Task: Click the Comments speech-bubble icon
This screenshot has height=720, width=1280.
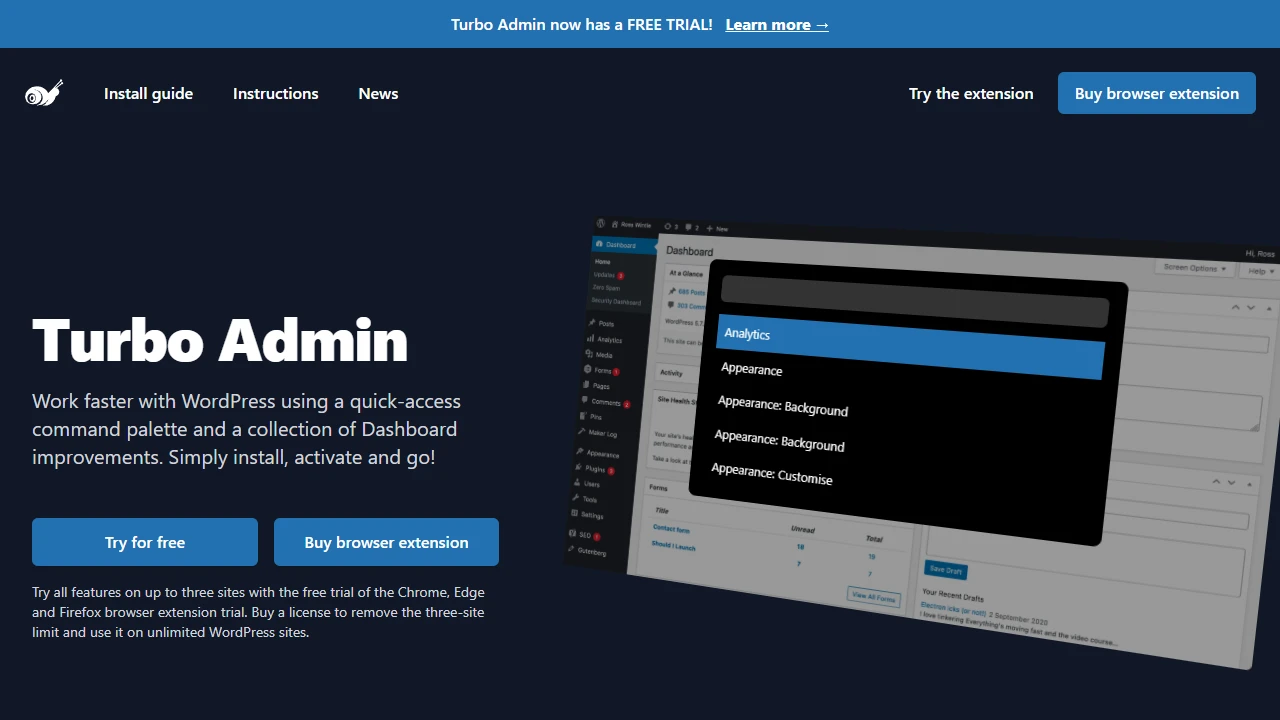Action: coord(584,400)
